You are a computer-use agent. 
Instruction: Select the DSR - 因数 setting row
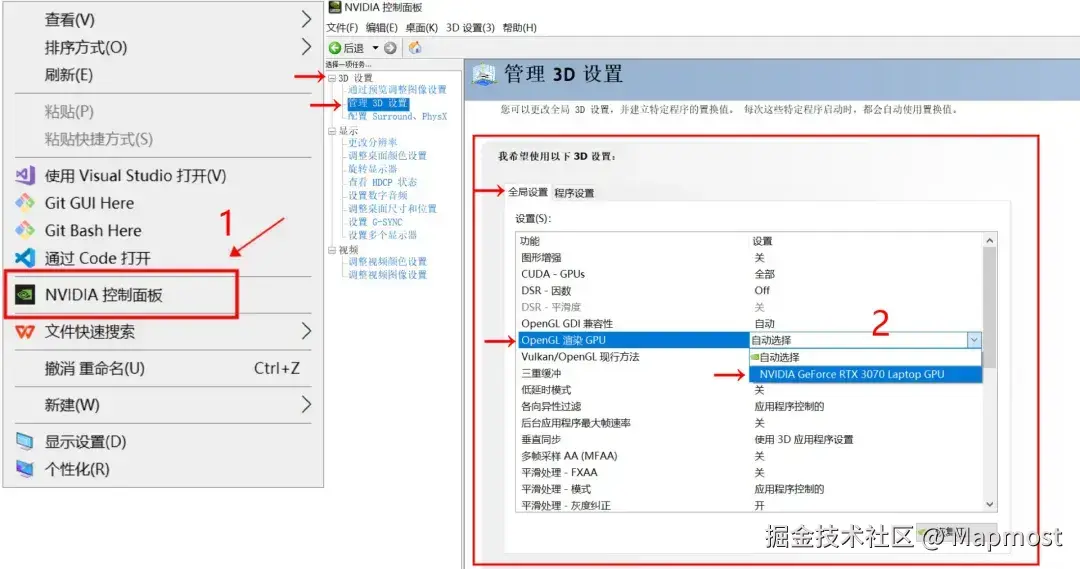pos(749,290)
